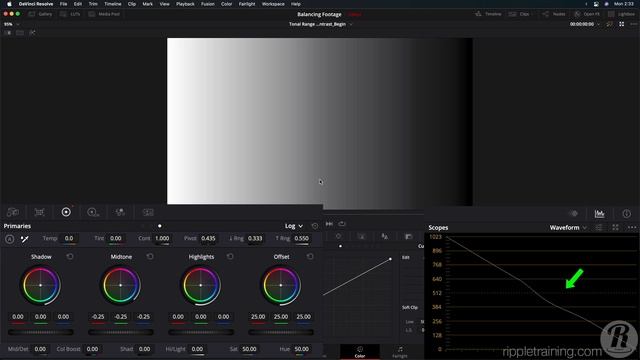Viewport: 640px width, 360px height.
Task: Toggle the Clips panel button
Action: (519, 14)
